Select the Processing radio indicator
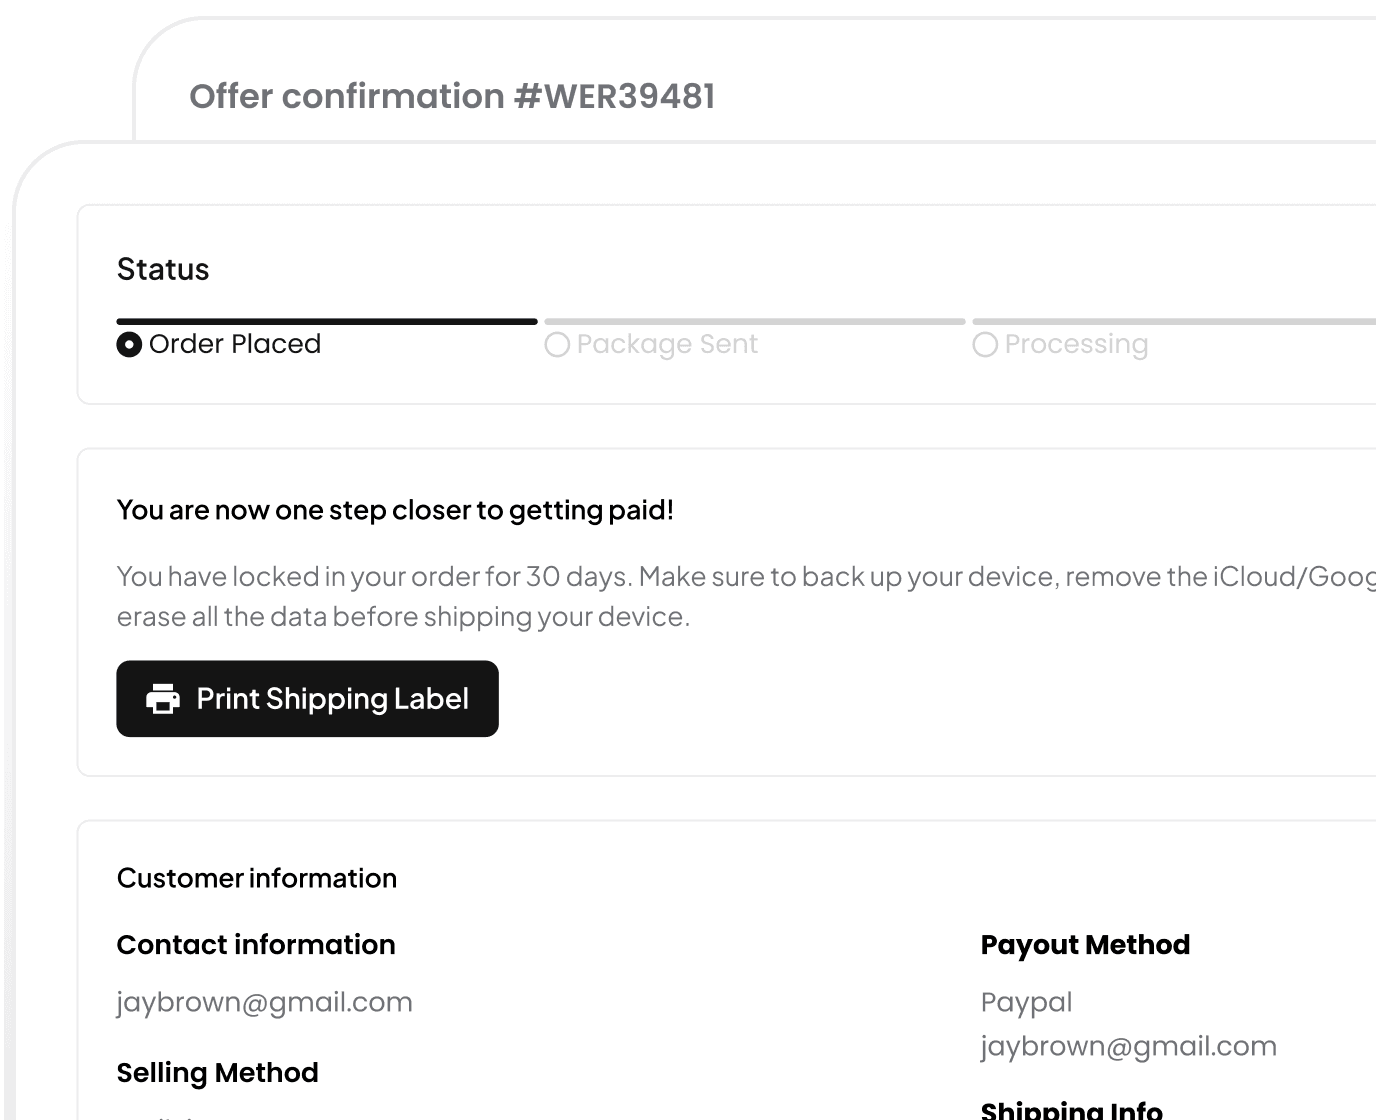The image size is (1376, 1120). (985, 345)
